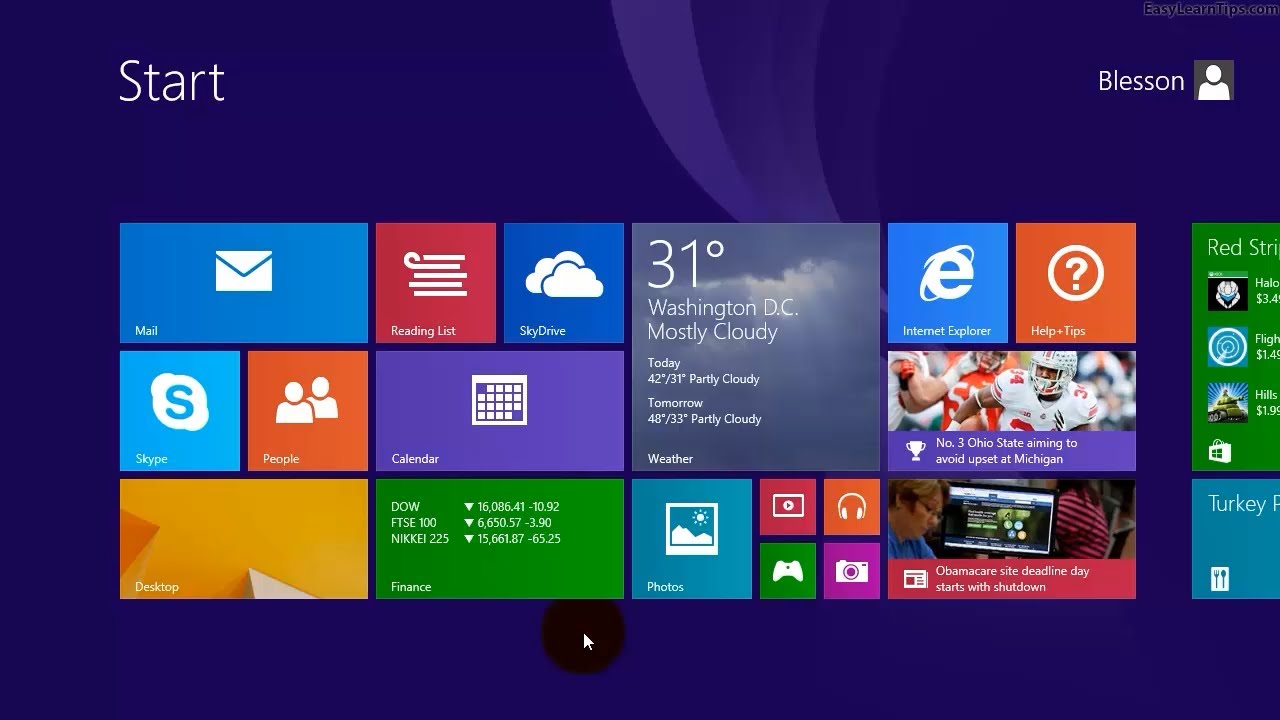
Task: Launch Skype
Action: (x=180, y=410)
